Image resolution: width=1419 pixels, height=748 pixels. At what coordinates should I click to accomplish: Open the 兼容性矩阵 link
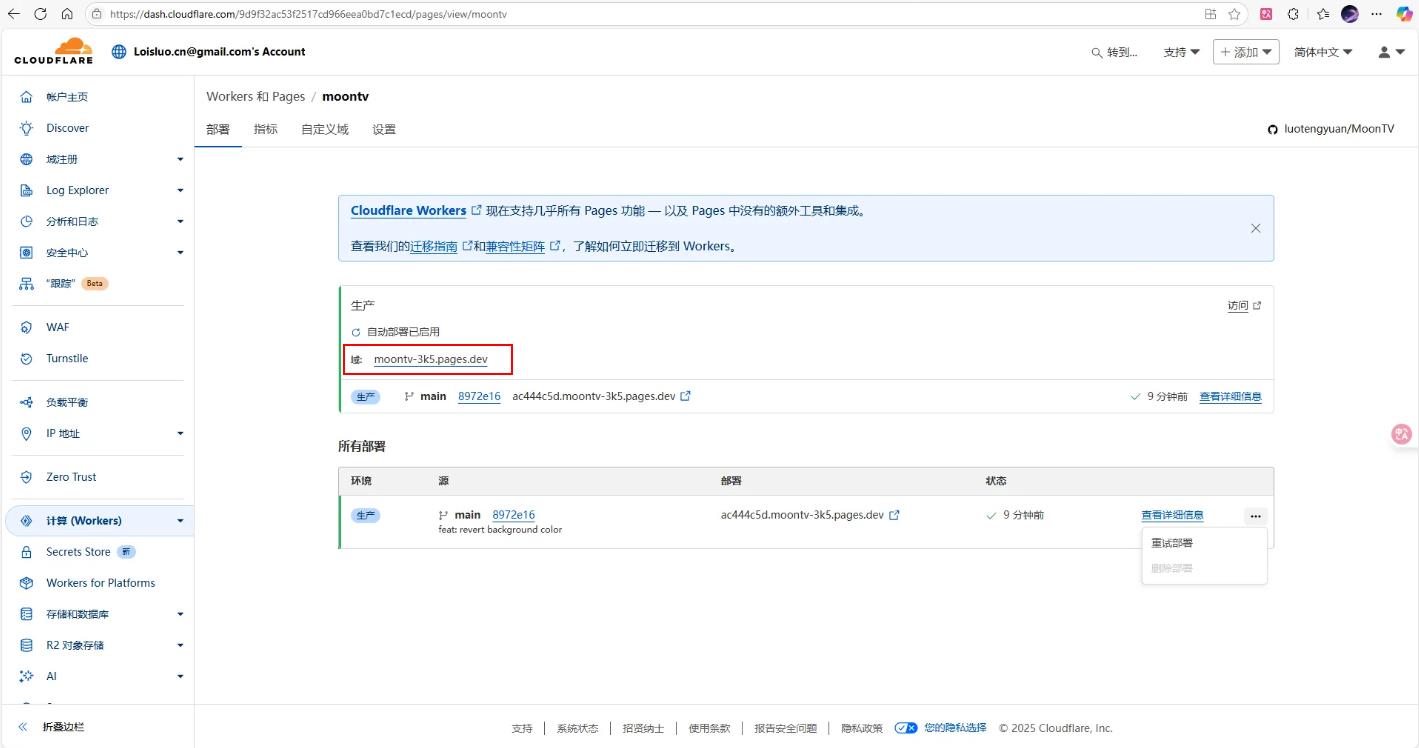coord(515,246)
